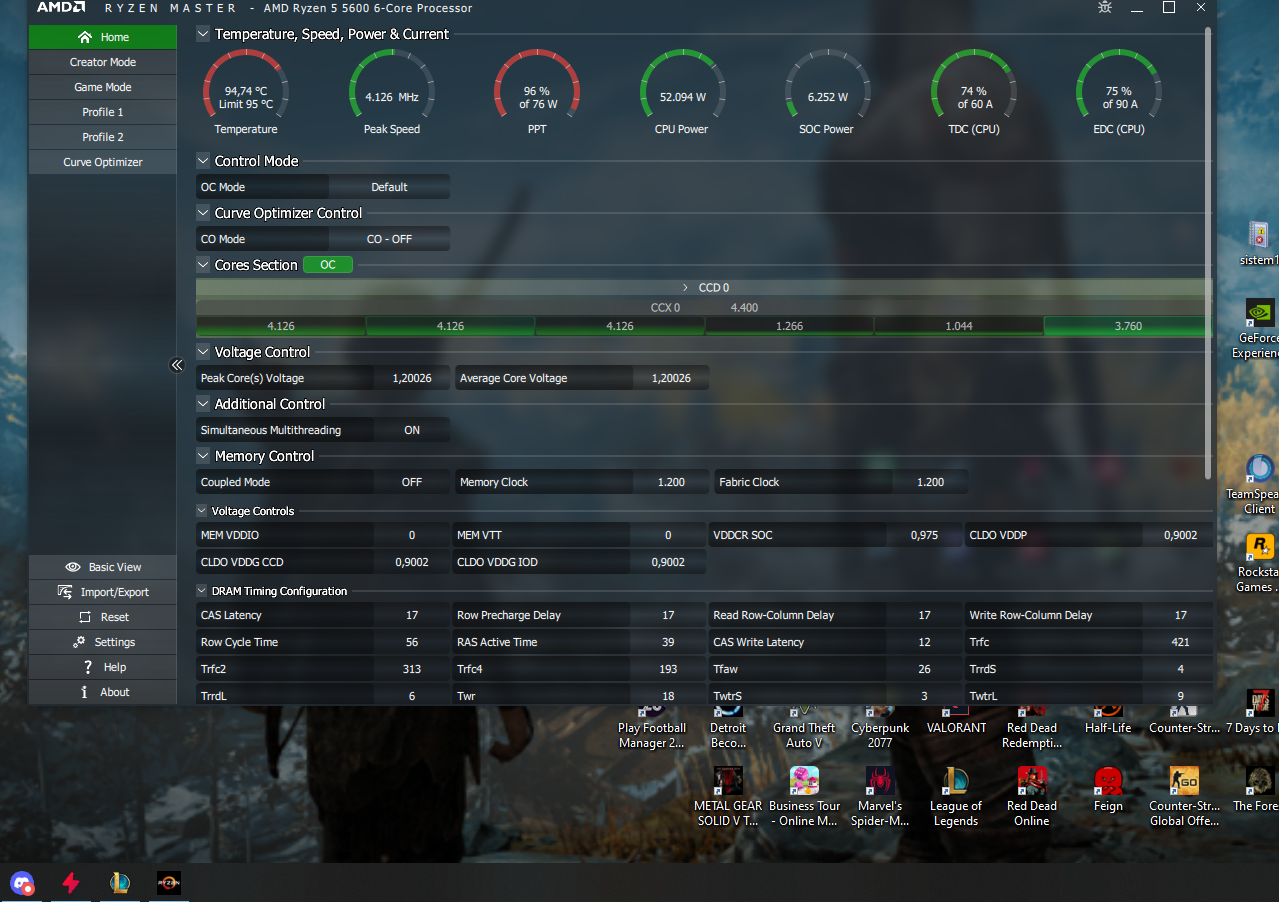This screenshot has height=902, width=1279.
Task: Open Feign desktop shortcut
Action: pyautogui.click(x=1108, y=789)
